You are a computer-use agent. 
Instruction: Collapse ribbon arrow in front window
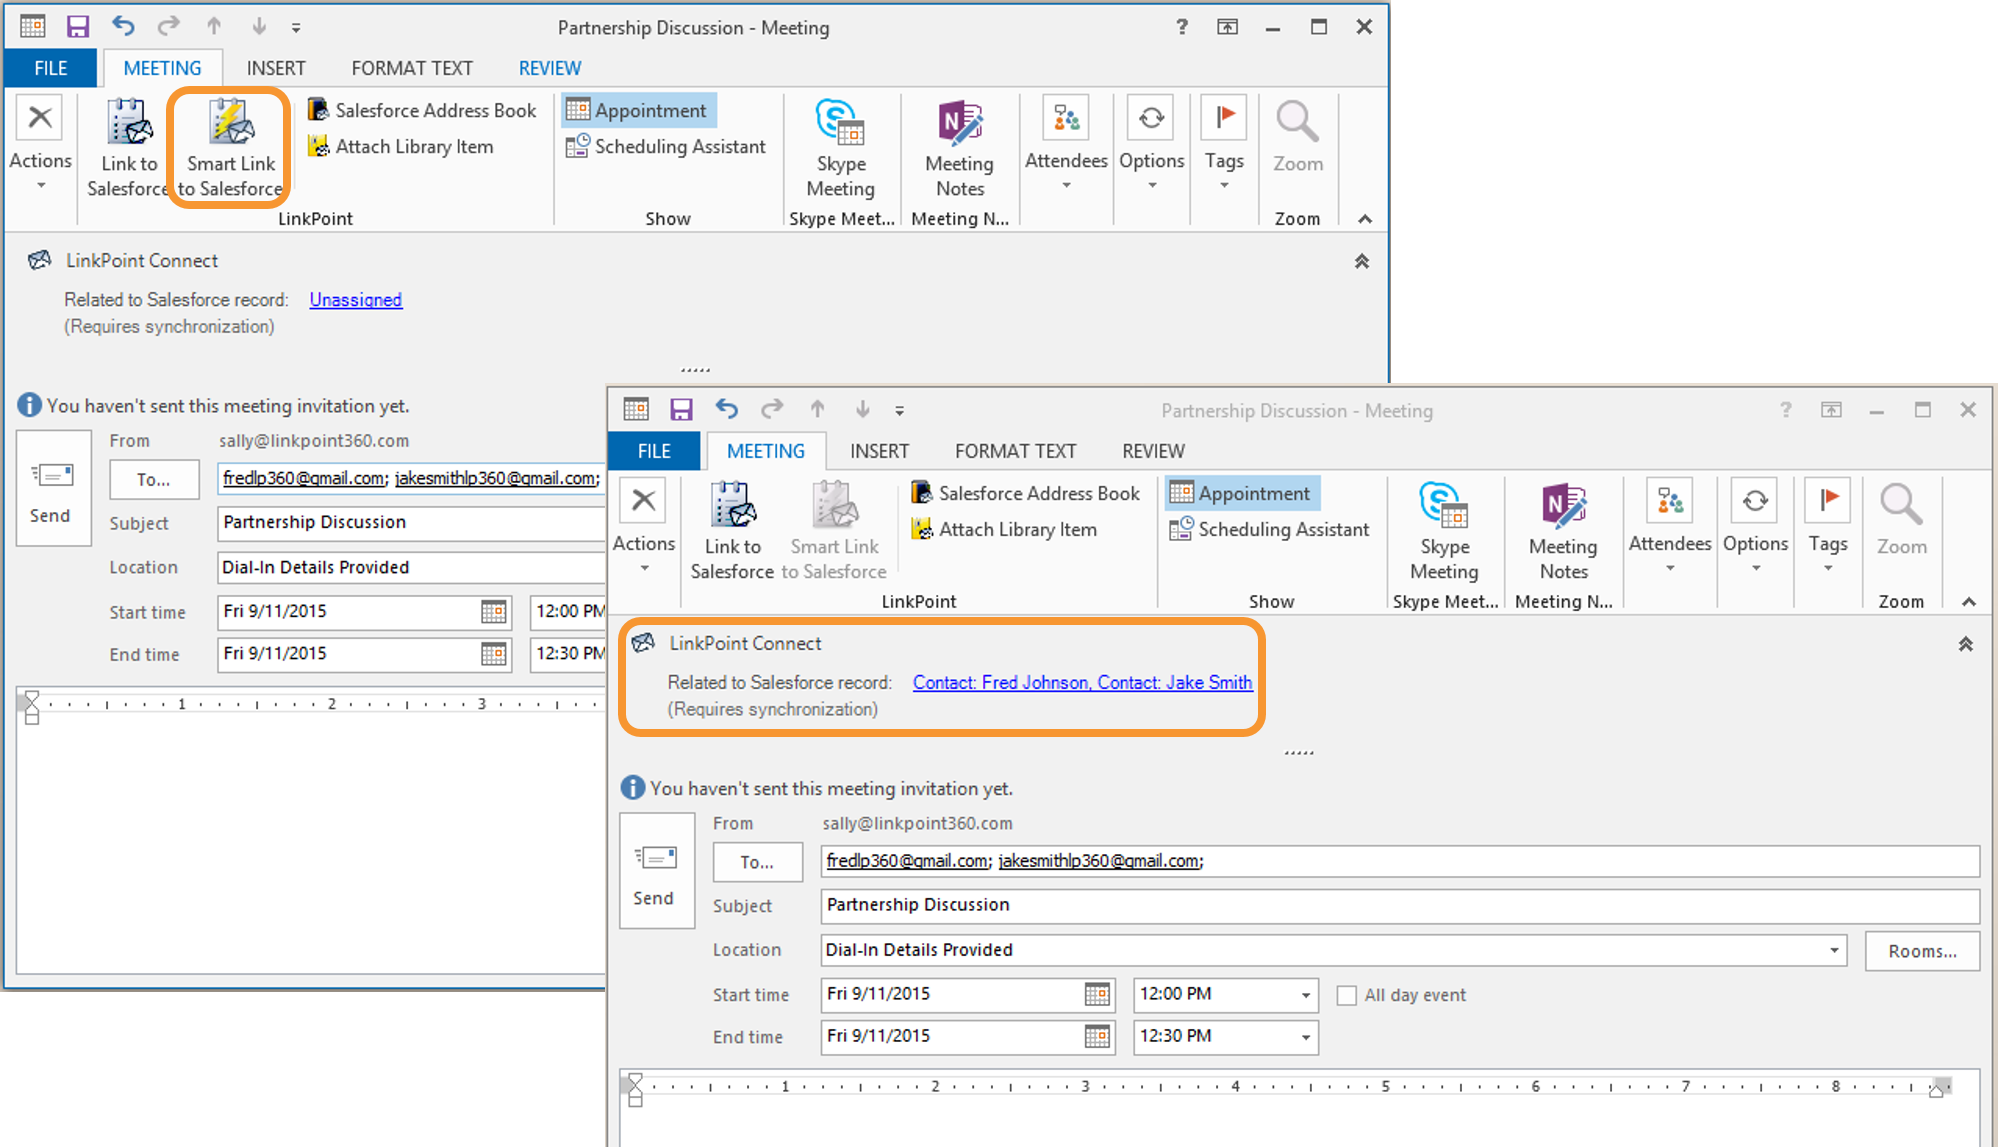pyautogui.click(x=1968, y=601)
